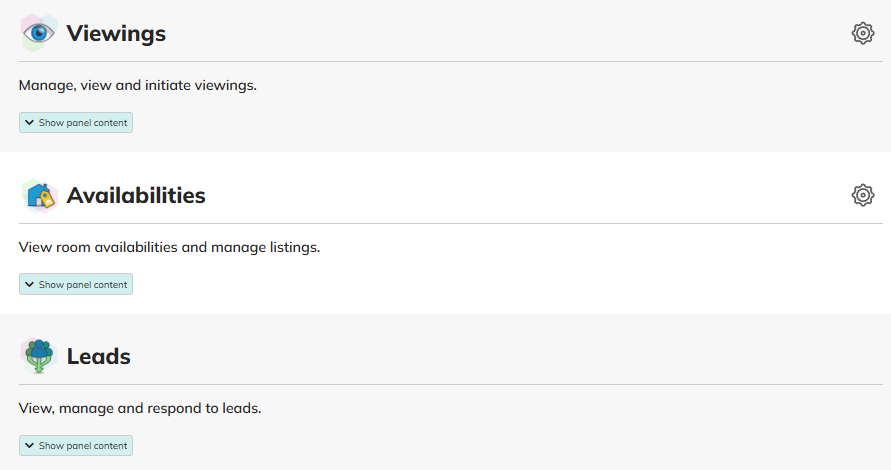Click the Availabilities house icon
Viewport: 891px width, 470px height.
[x=39, y=195]
